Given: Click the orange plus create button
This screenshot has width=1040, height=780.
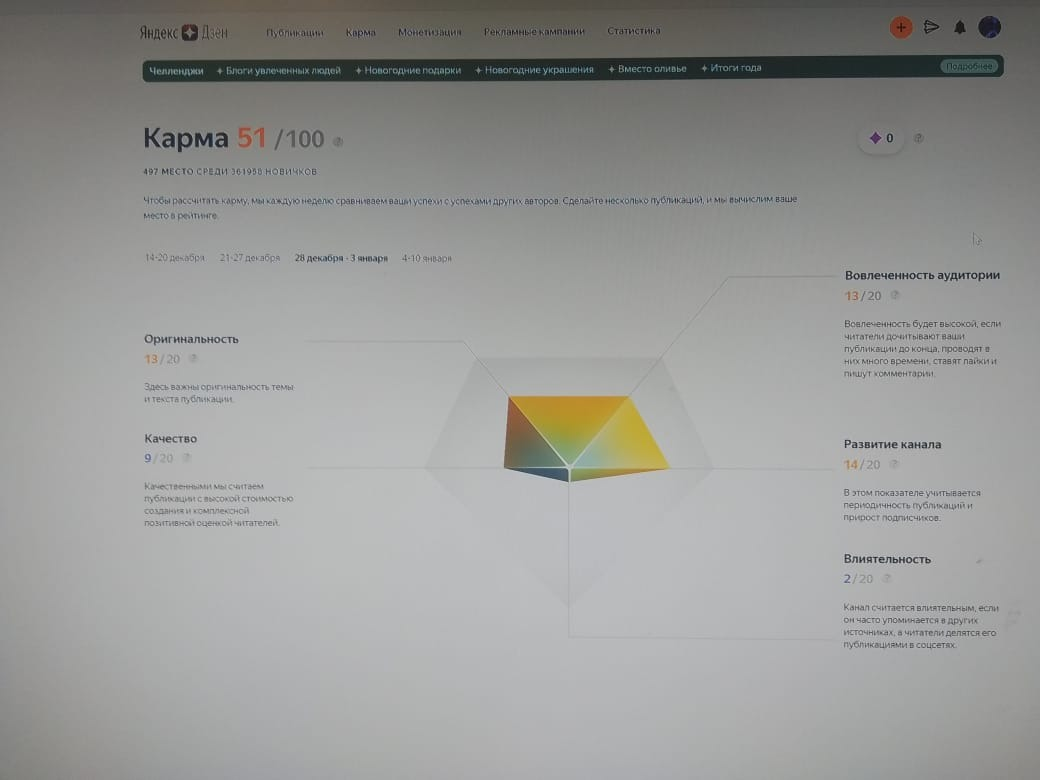Looking at the screenshot, I should [900, 27].
